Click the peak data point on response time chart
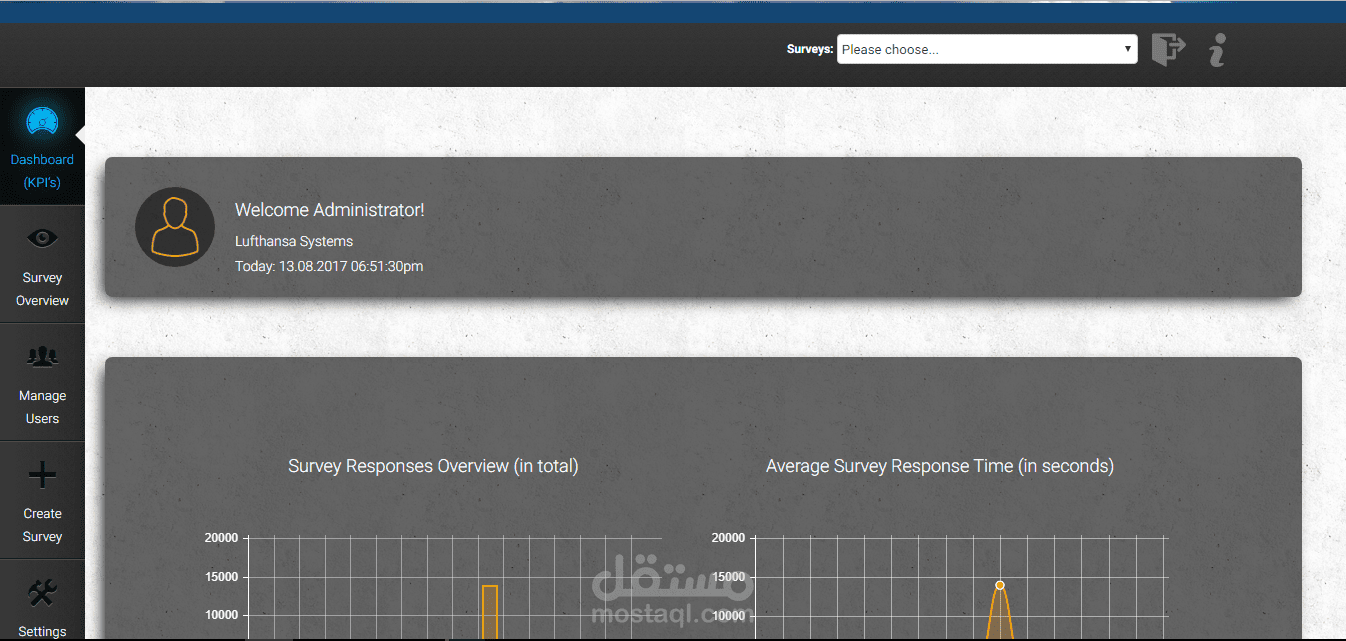 (x=1000, y=585)
